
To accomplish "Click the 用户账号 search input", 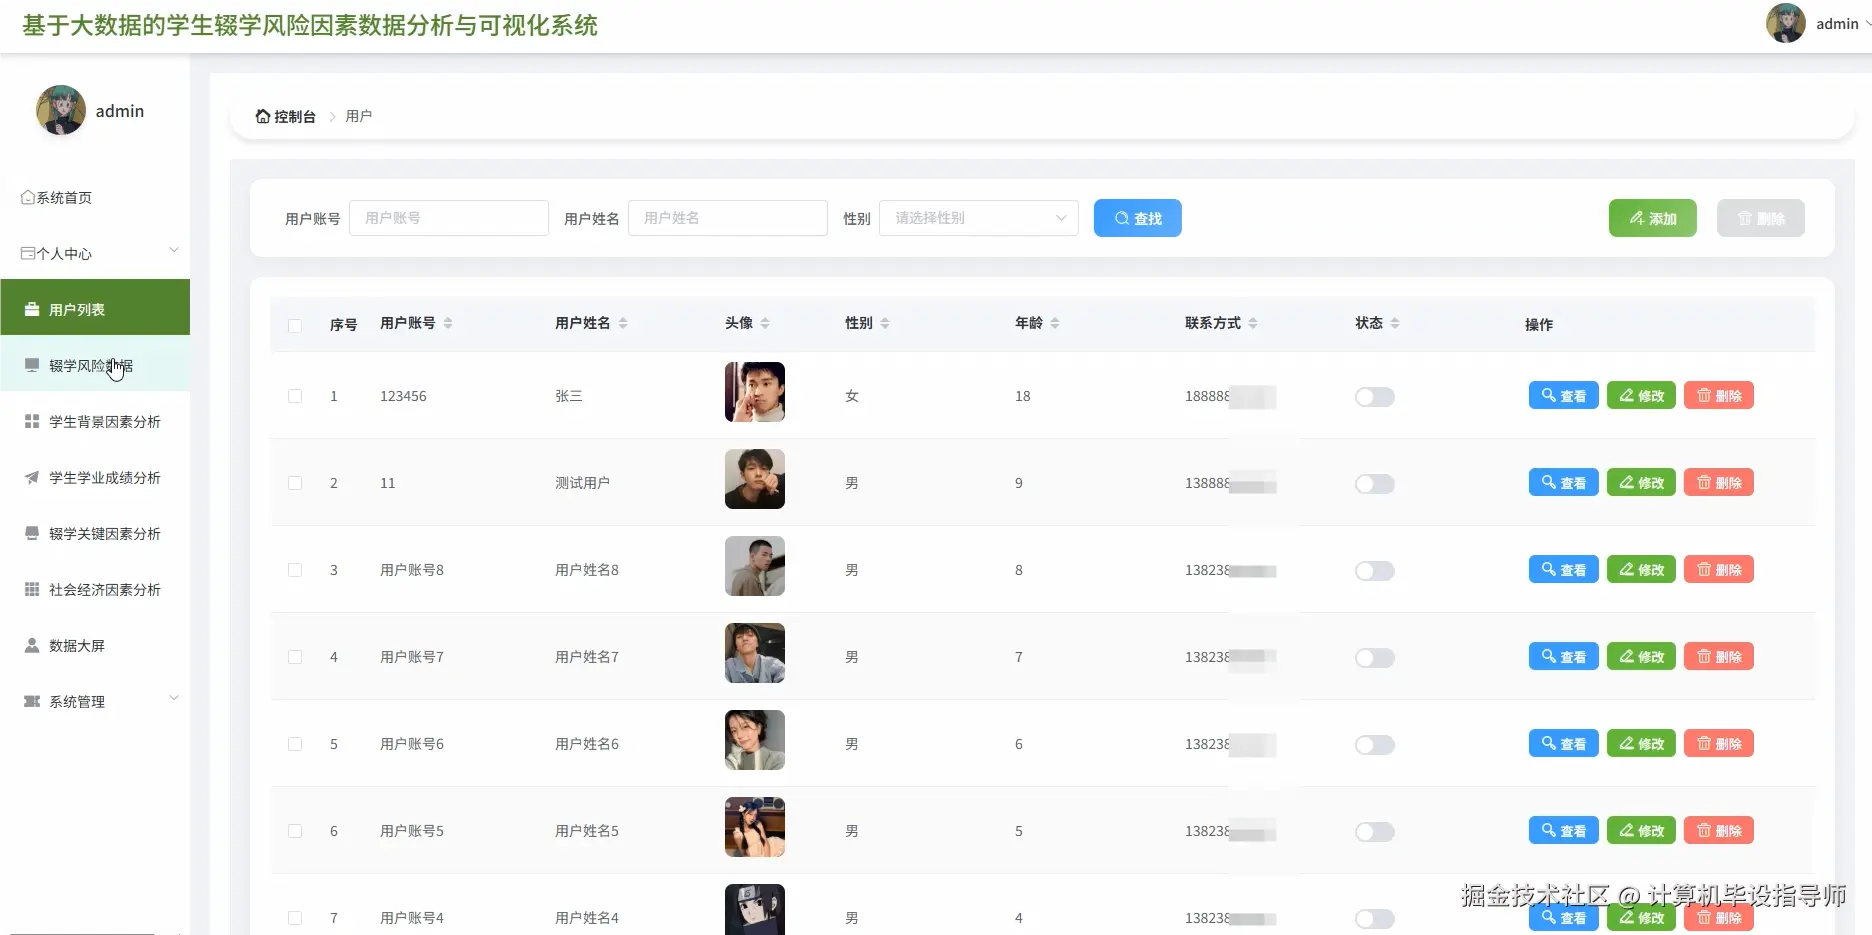I will coord(449,218).
